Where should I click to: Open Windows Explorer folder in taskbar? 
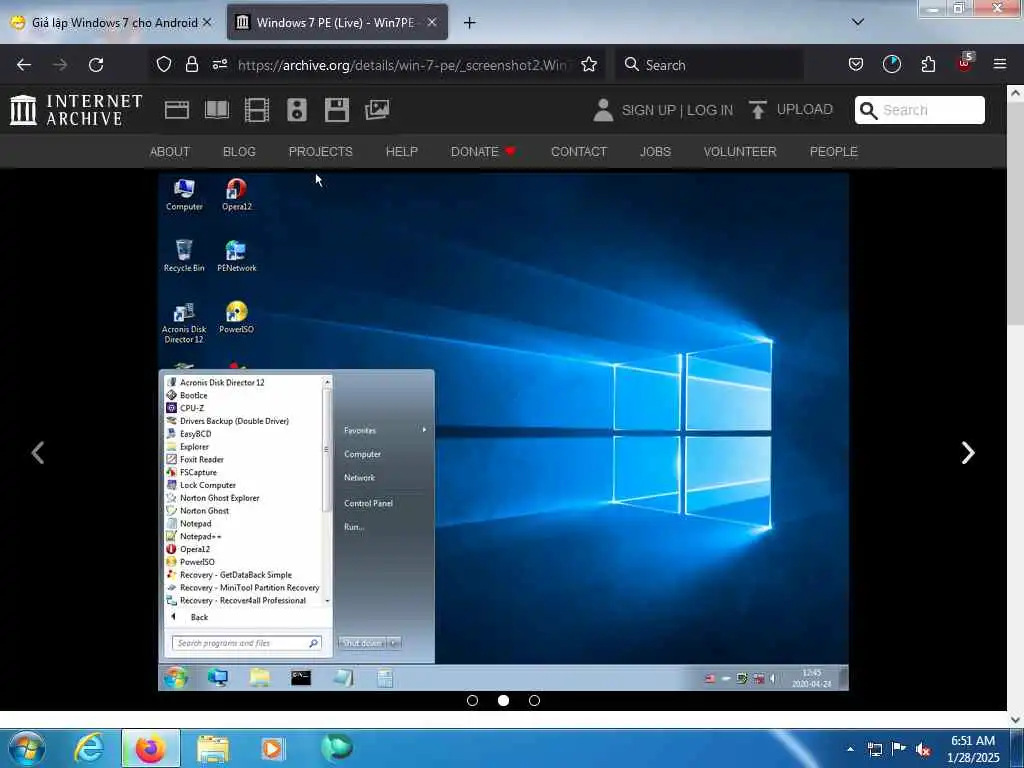coord(213,748)
